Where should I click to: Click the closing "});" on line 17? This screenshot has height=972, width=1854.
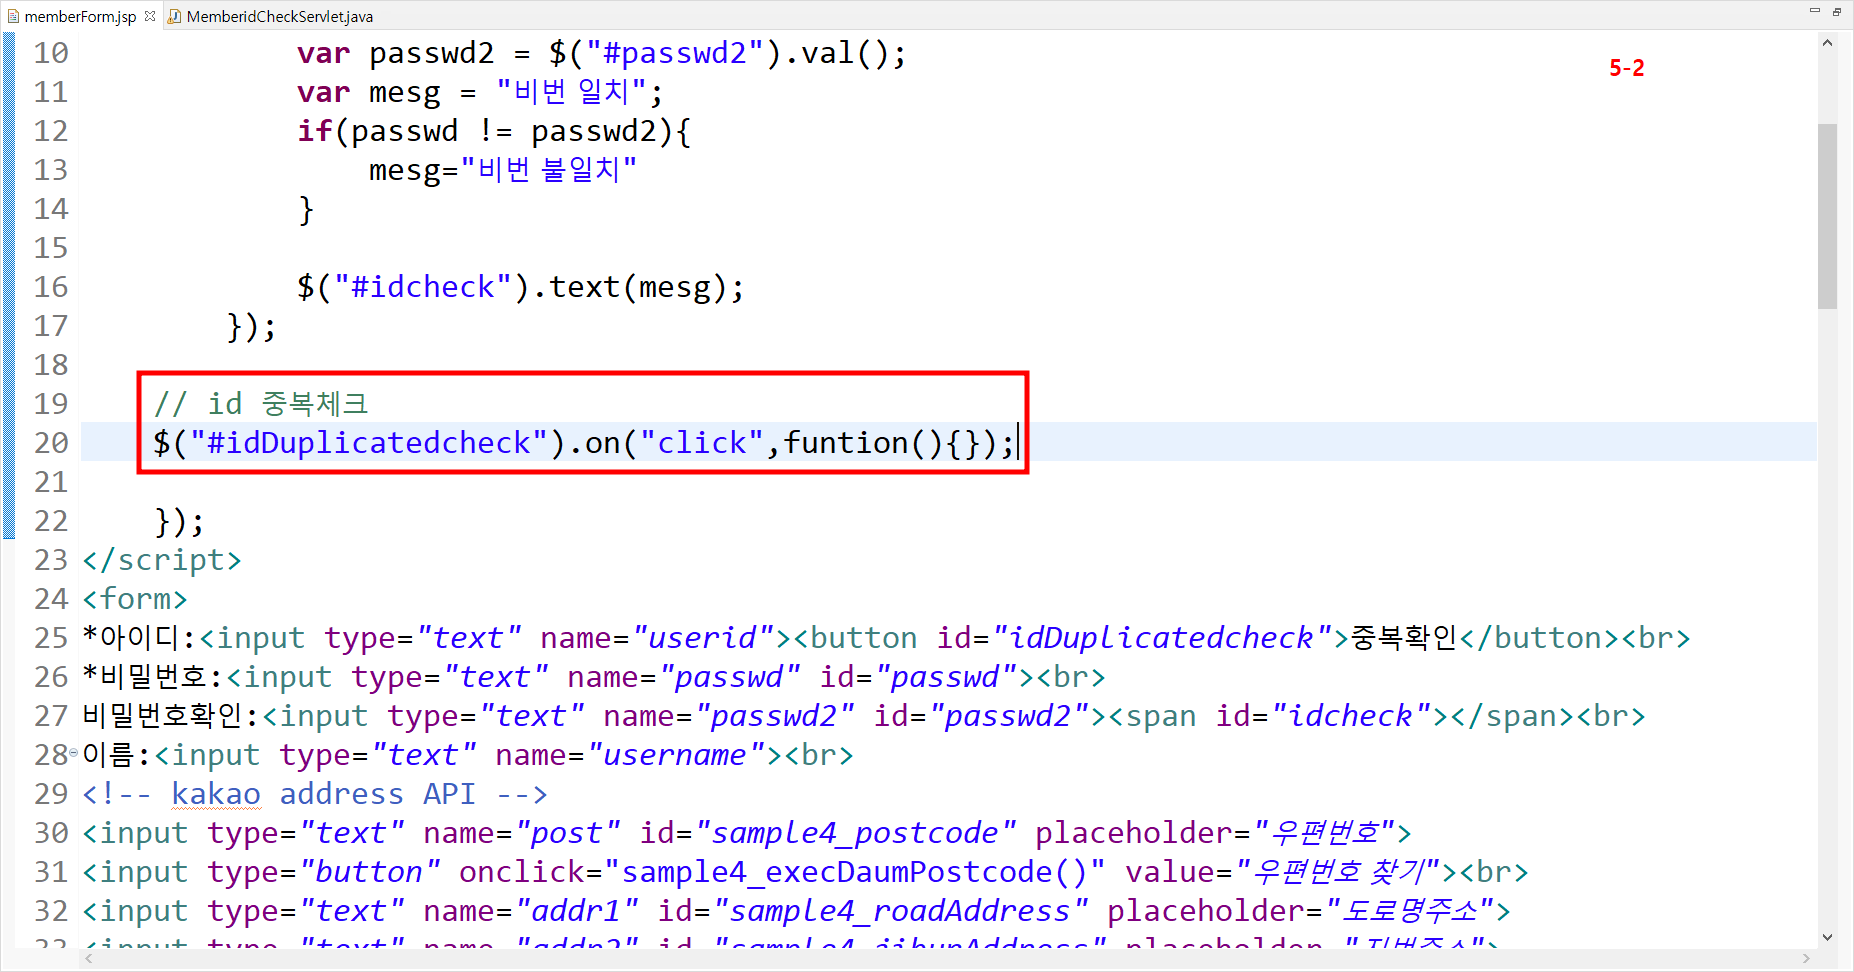[251, 326]
